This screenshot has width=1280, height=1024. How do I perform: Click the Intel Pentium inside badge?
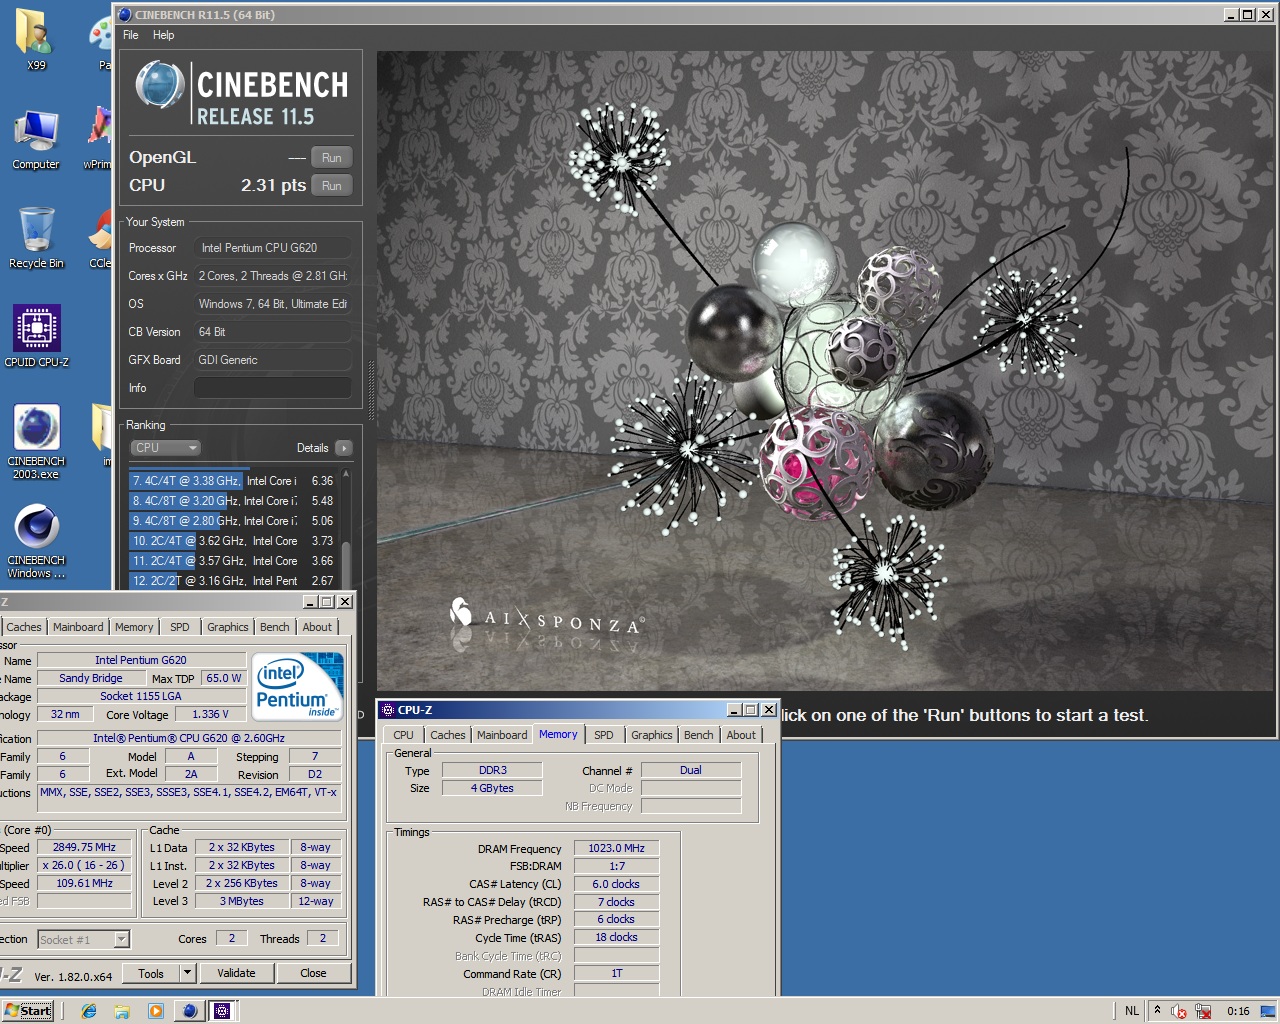point(297,687)
